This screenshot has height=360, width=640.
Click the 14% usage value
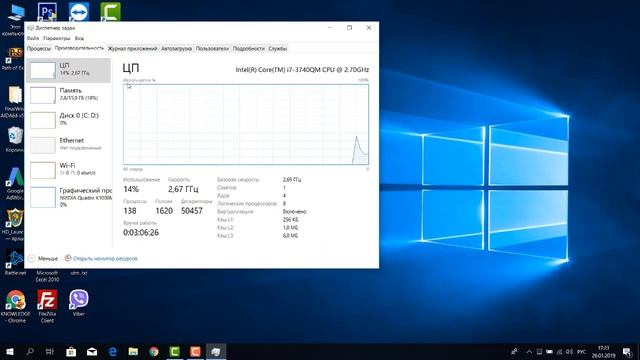(131, 189)
